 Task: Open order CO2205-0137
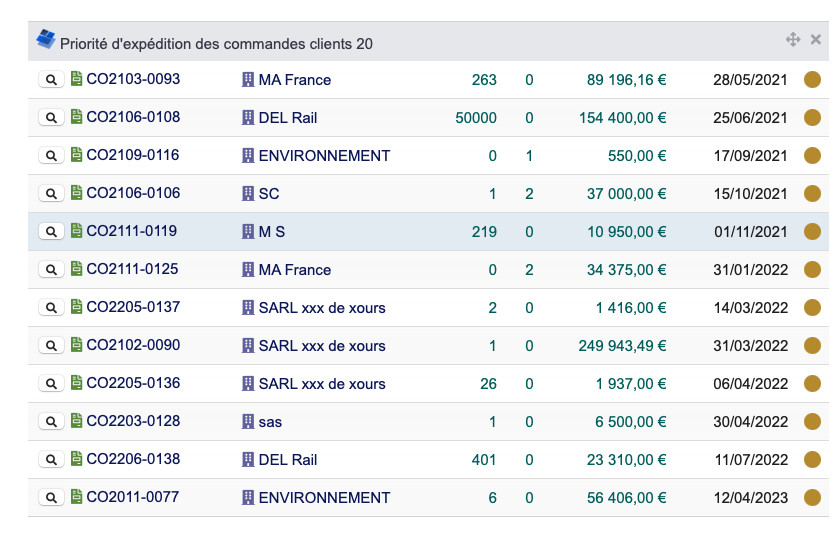click(133, 308)
